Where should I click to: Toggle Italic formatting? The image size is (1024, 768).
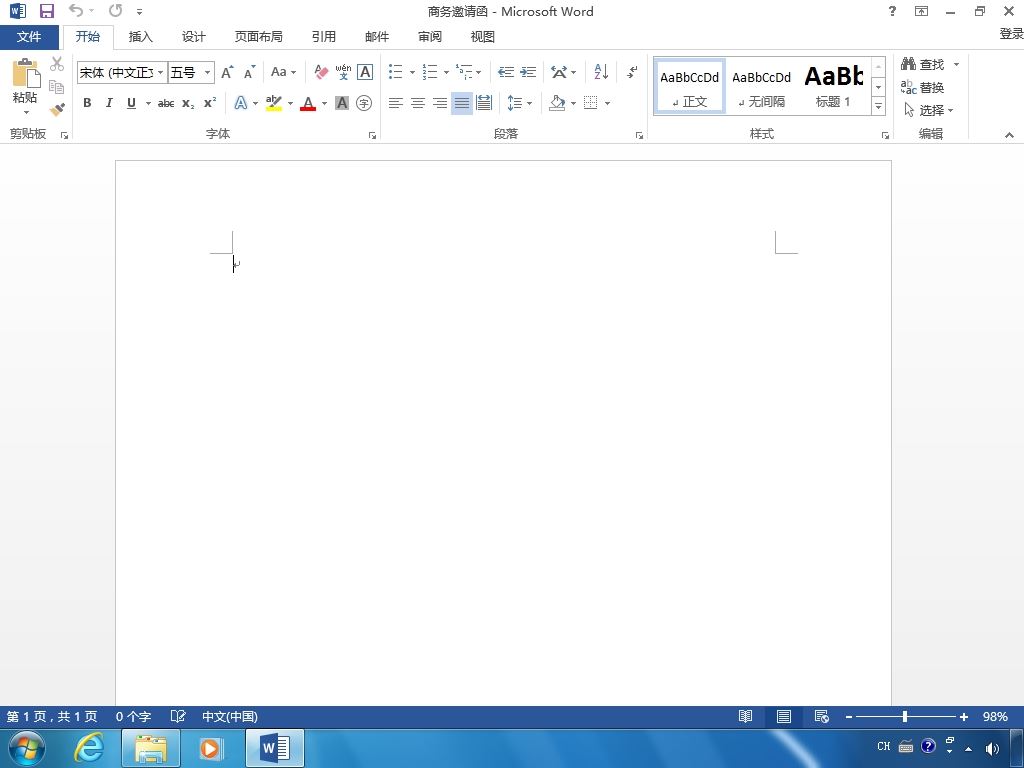pos(109,103)
